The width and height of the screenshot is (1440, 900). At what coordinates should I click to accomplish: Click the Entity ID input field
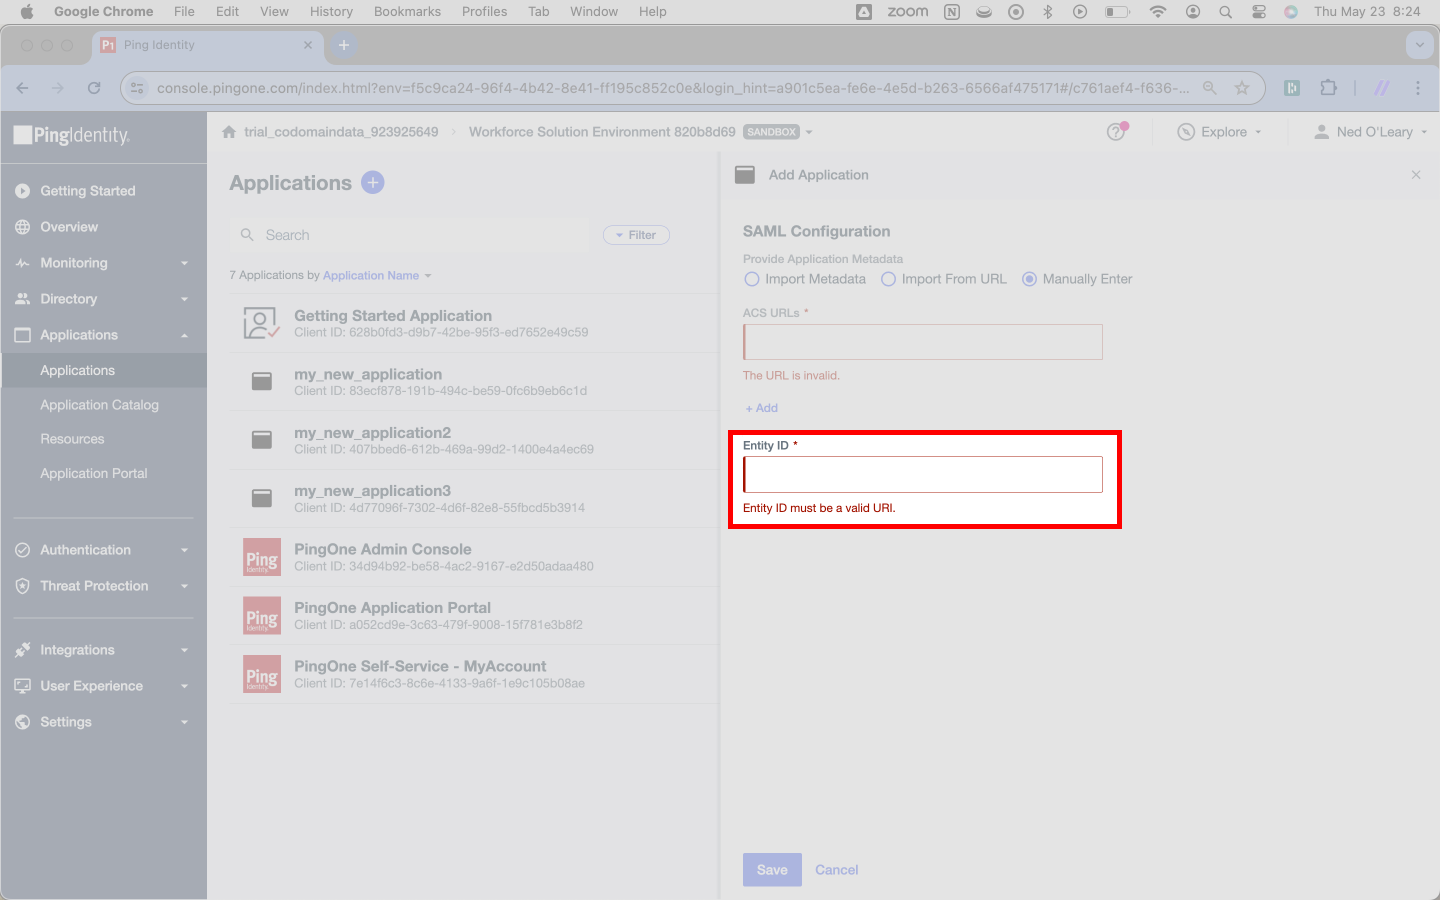923,474
